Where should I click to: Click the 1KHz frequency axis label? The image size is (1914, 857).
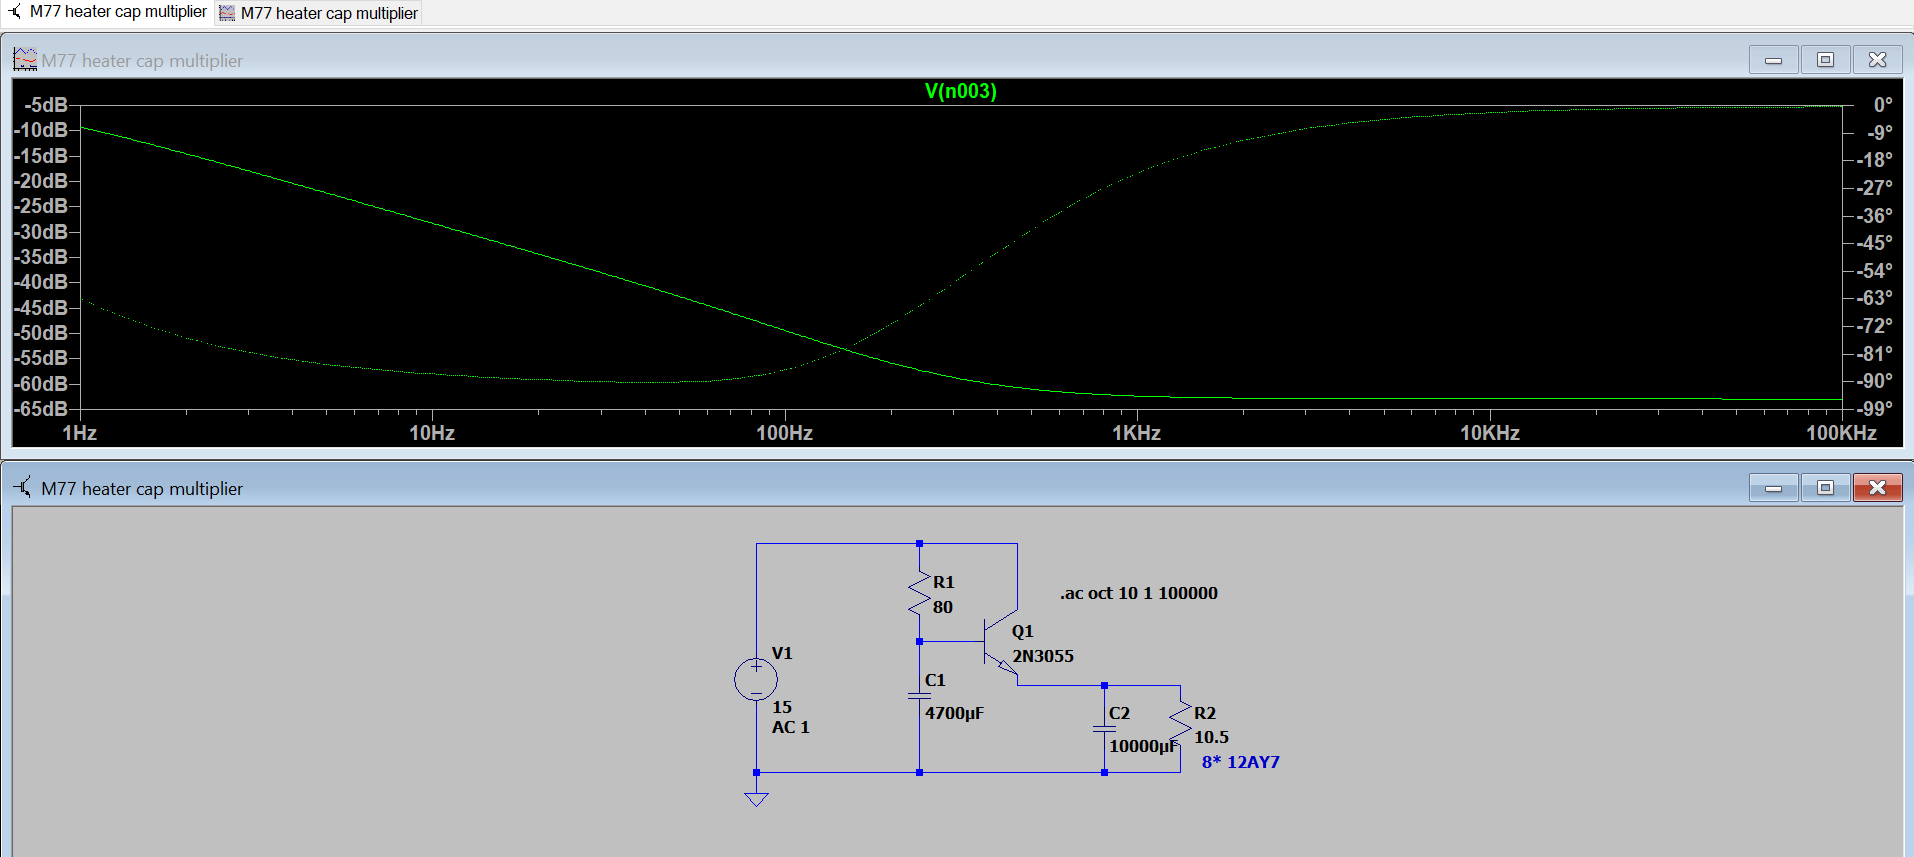1137,433
